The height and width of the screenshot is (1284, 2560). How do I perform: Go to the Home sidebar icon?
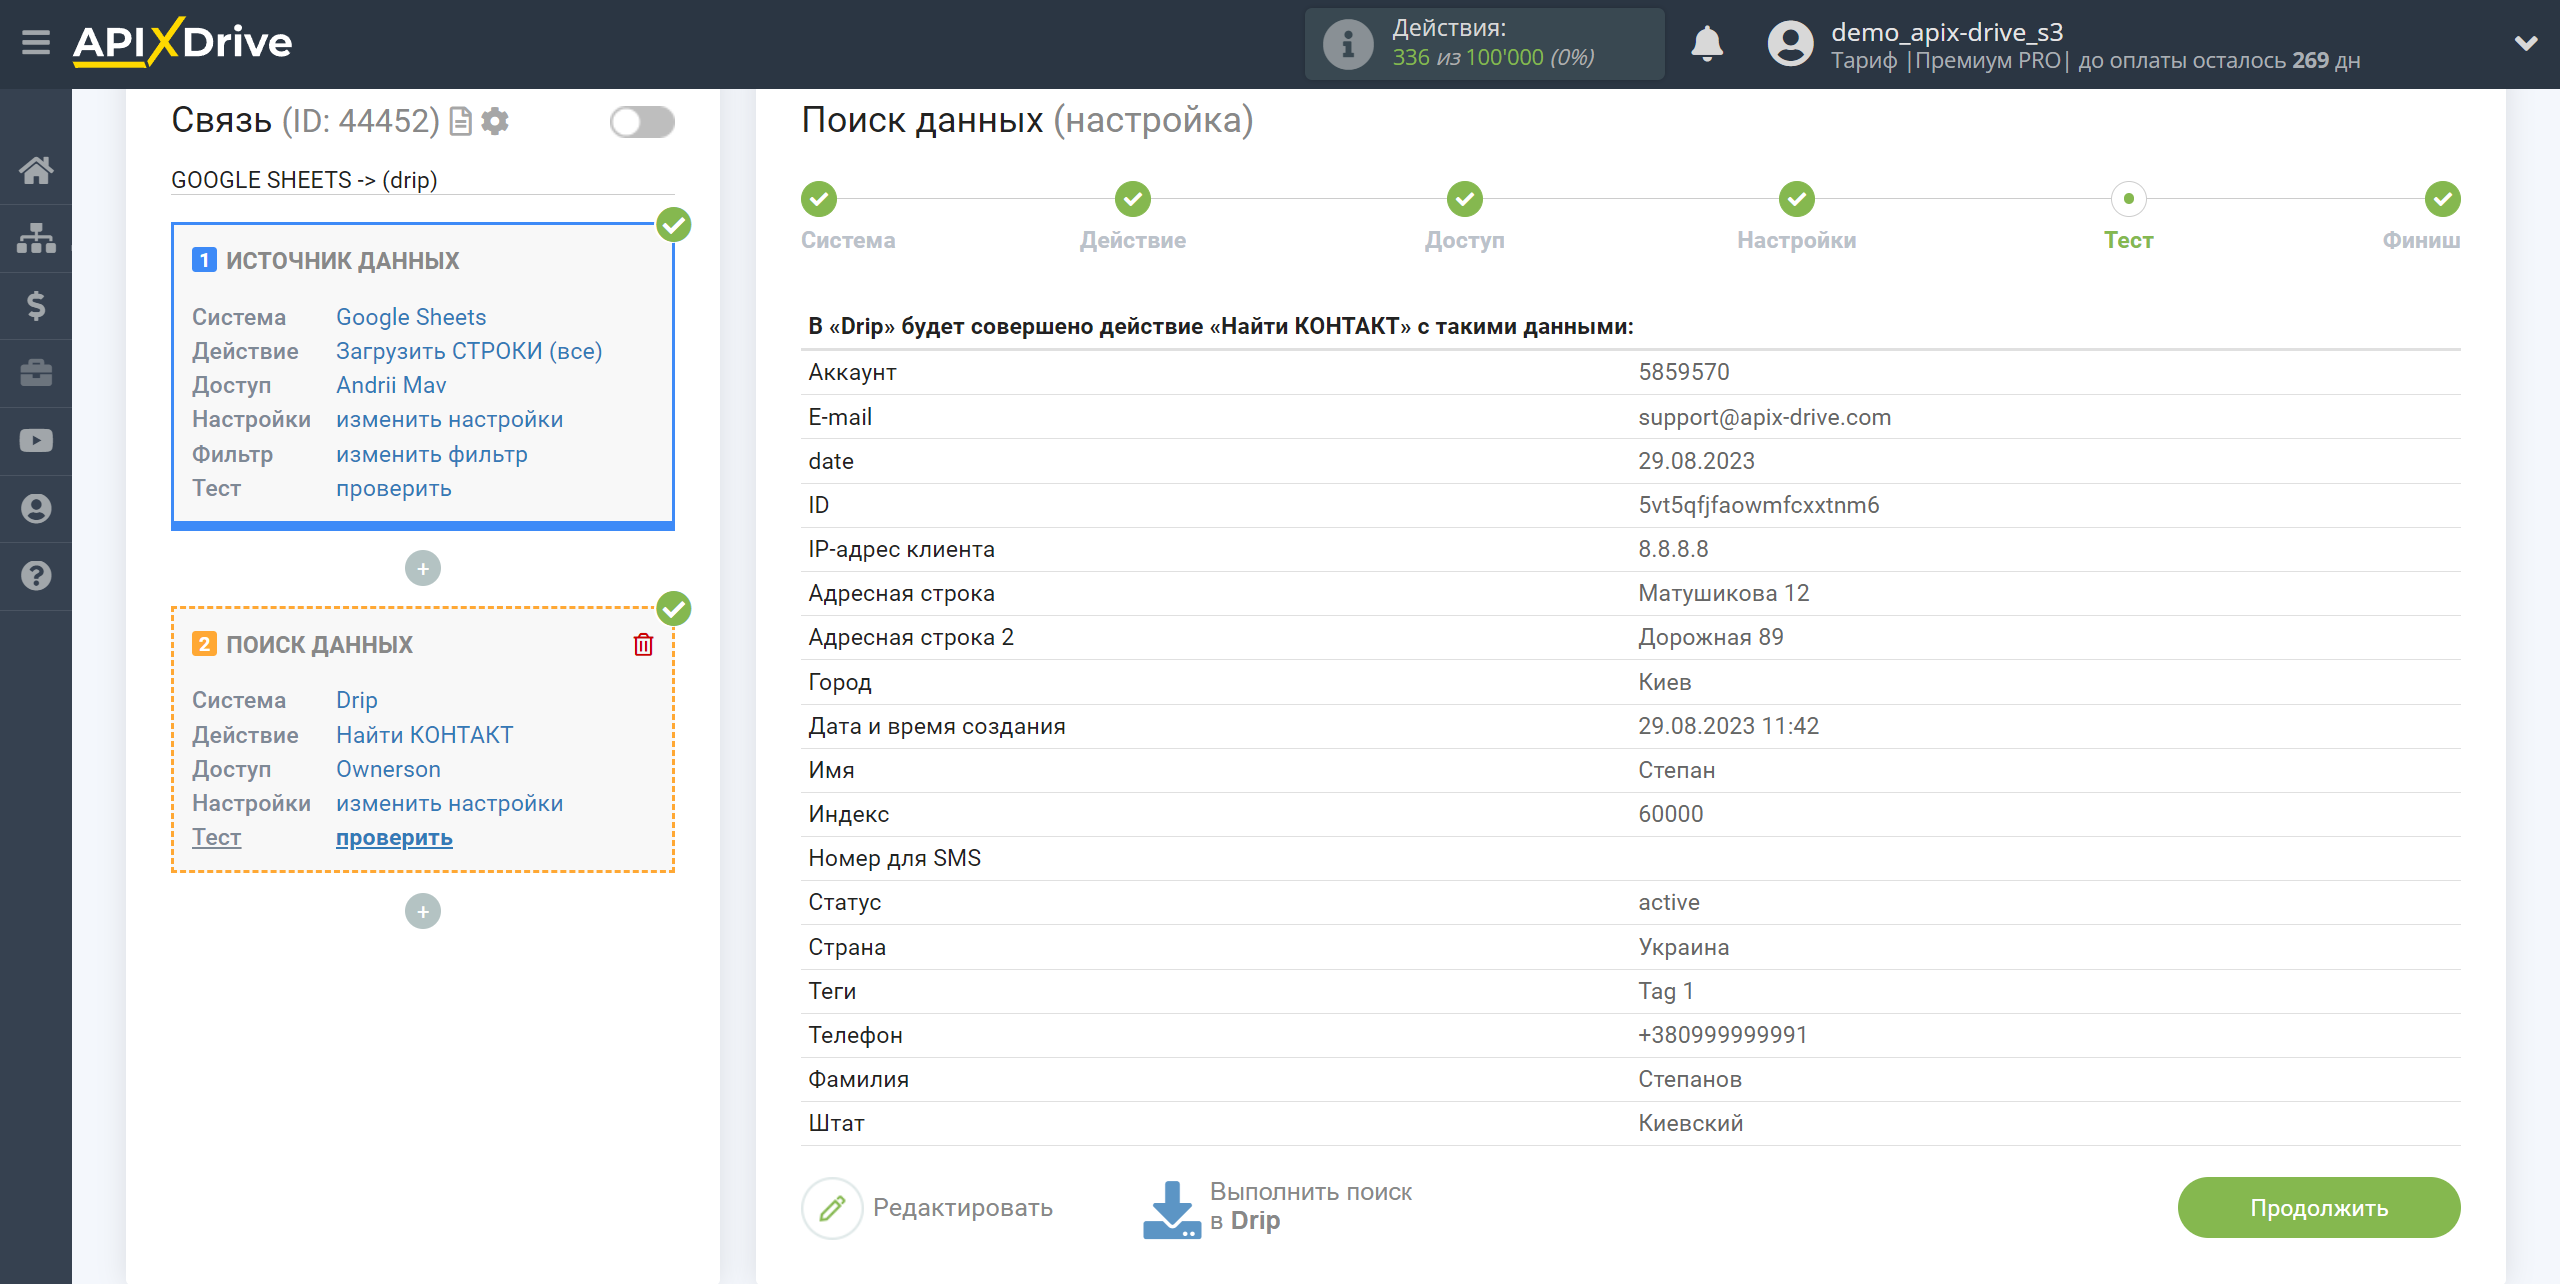[36, 170]
